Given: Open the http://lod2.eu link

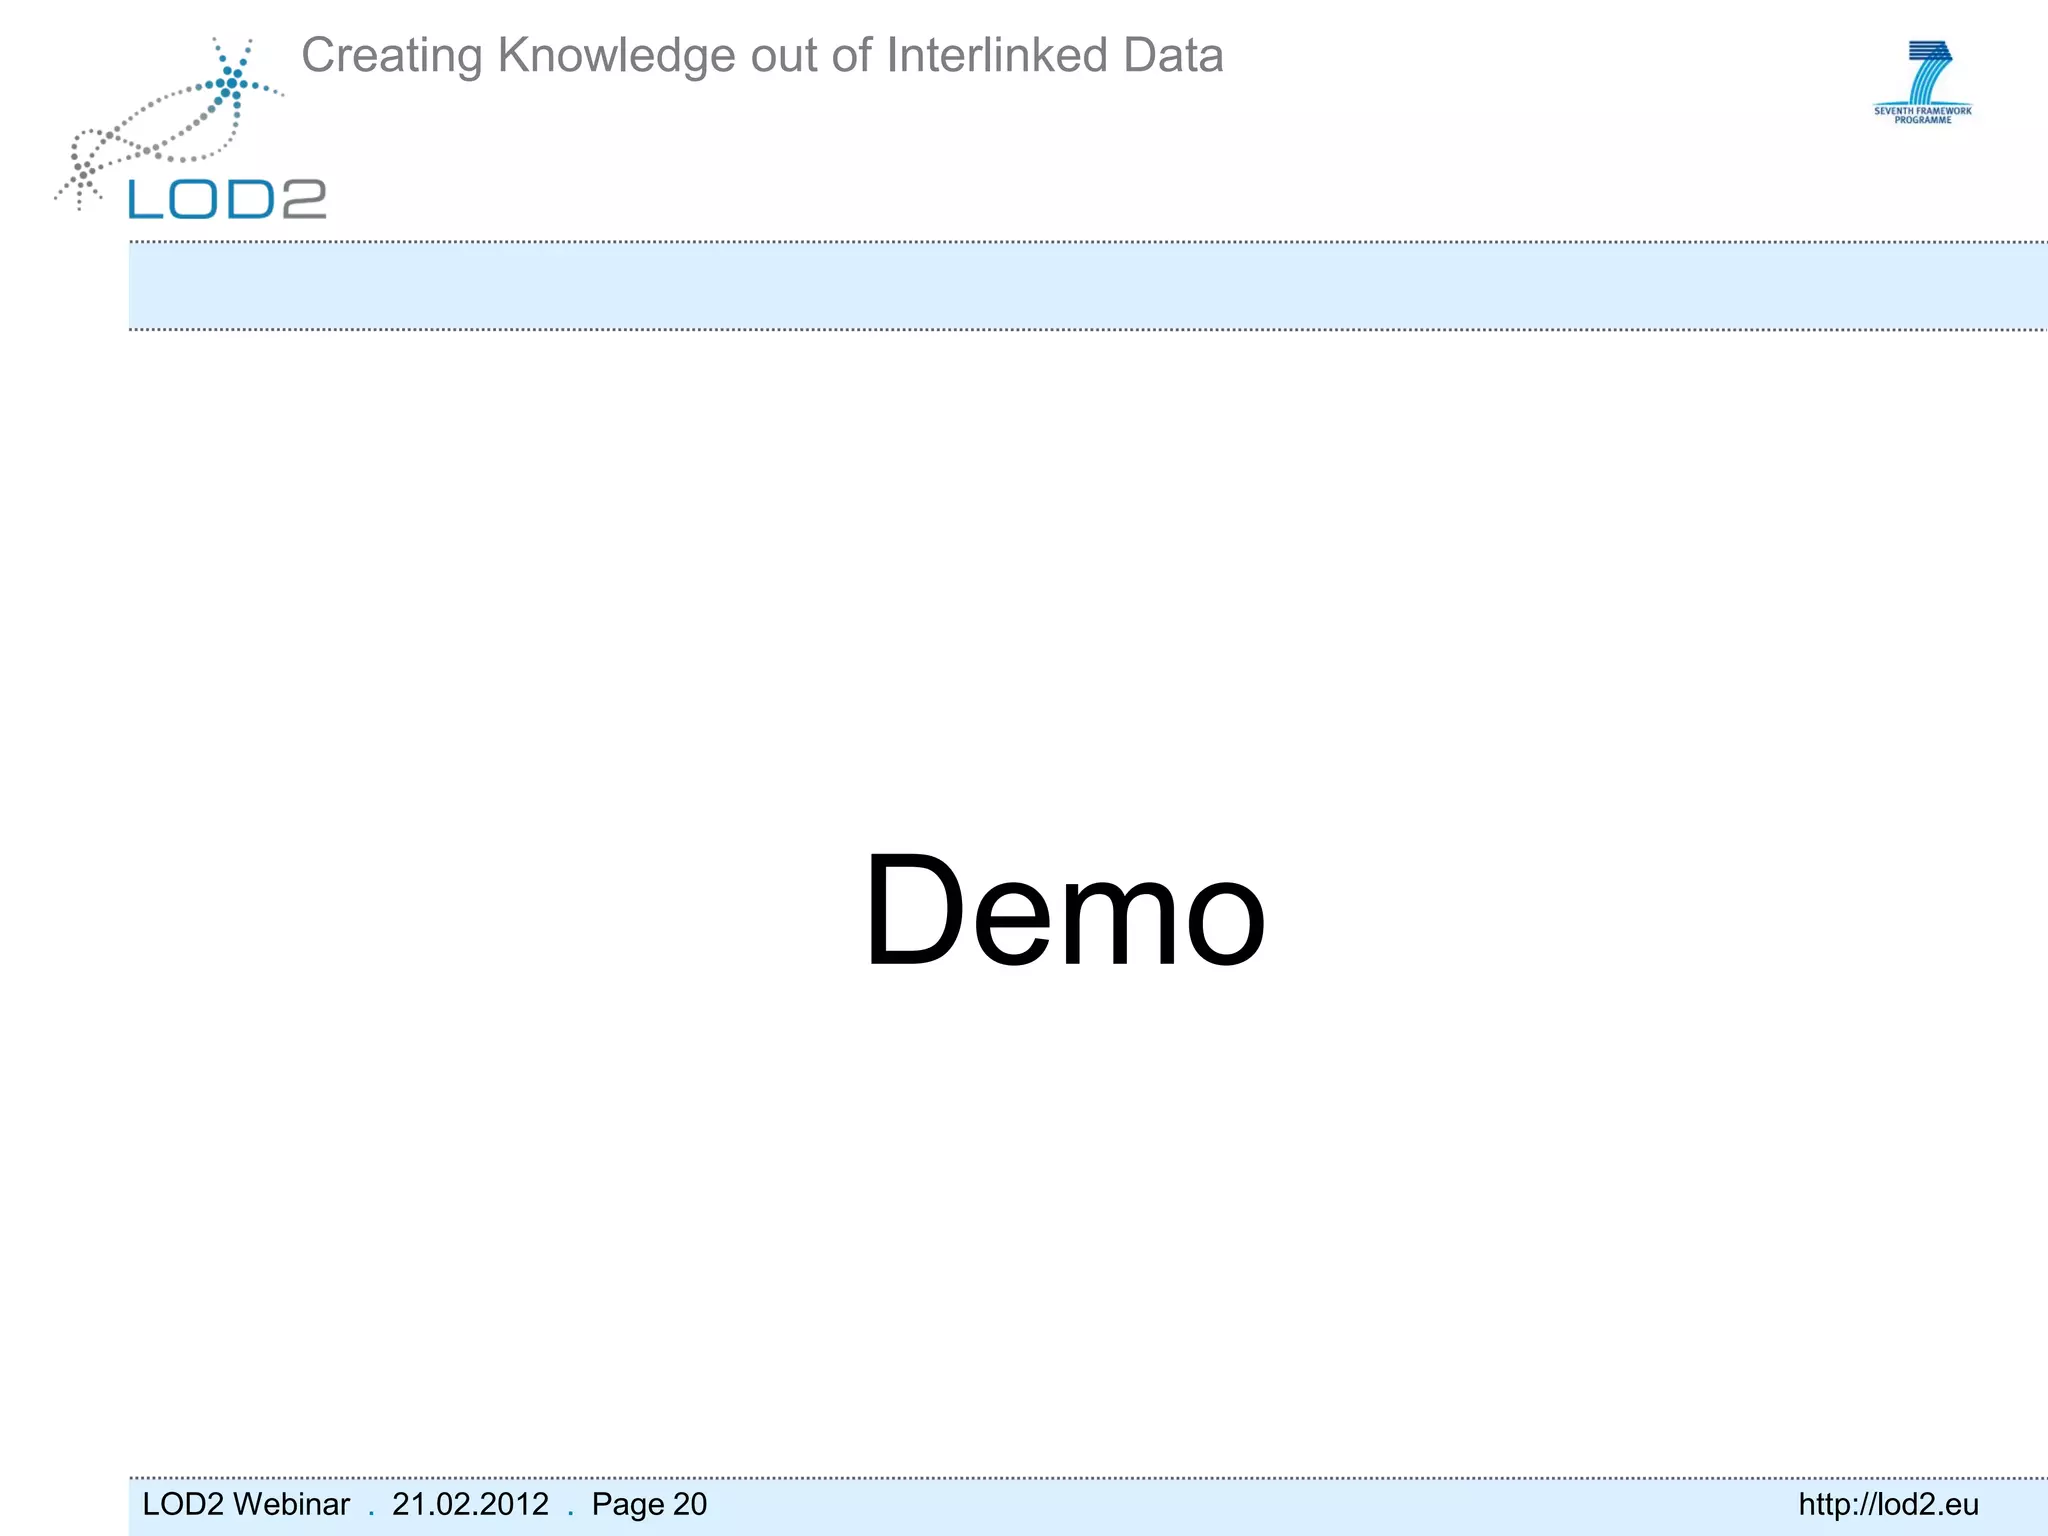Looking at the screenshot, I should 1888,1504.
